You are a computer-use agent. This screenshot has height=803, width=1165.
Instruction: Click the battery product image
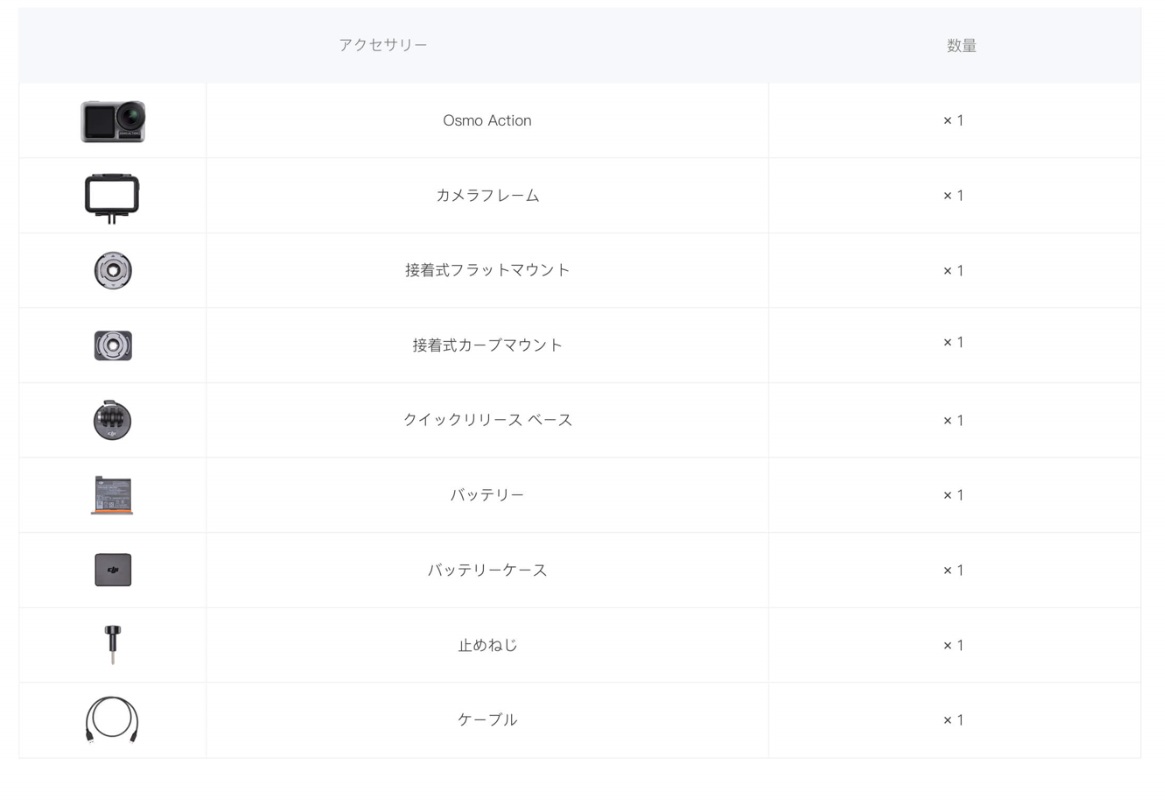point(112,495)
